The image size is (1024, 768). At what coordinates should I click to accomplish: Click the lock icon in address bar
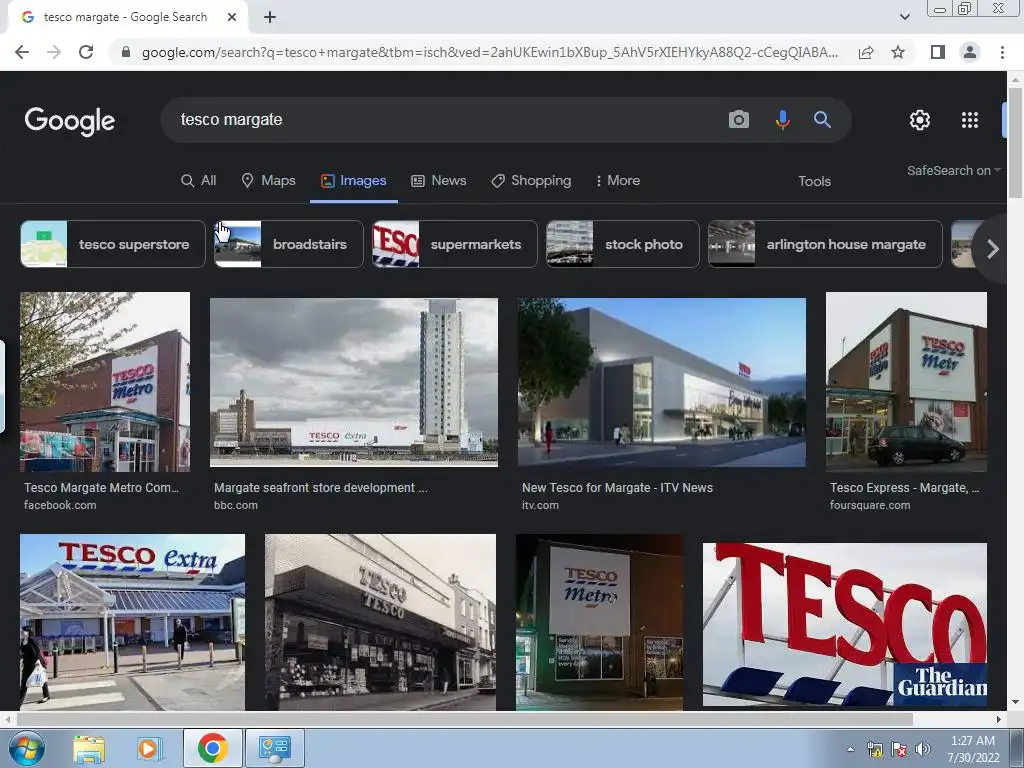[x=126, y=52]
